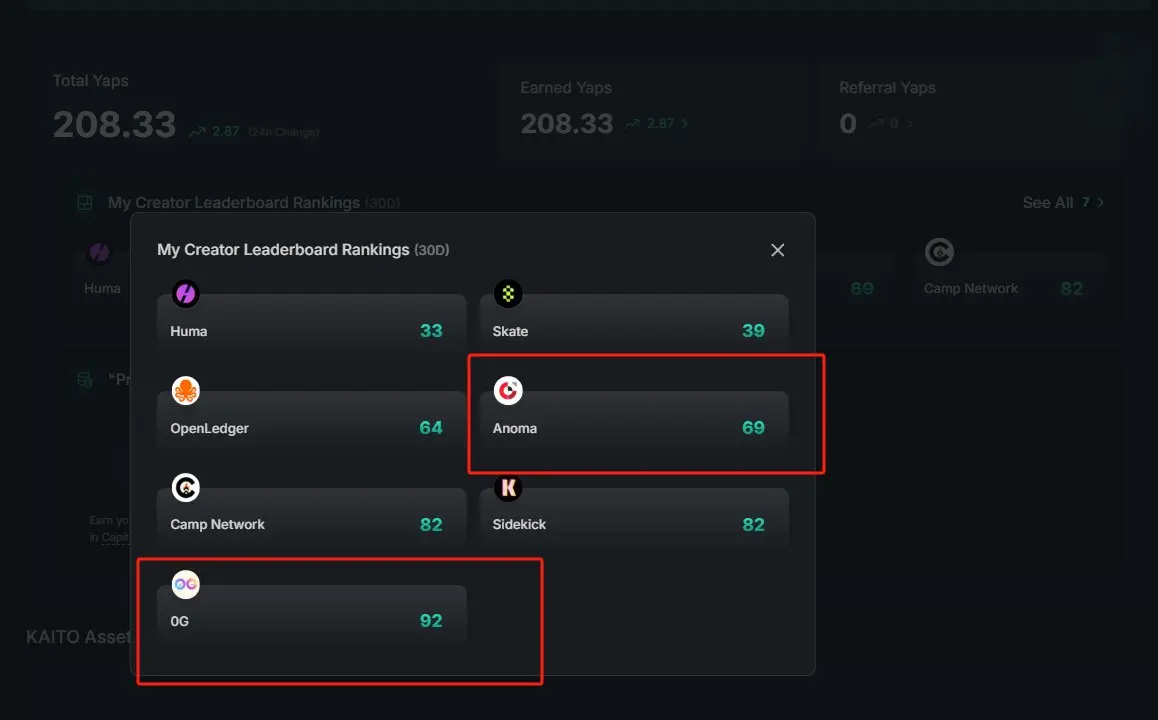
Task: Click OpenLedger rank value 64
Action: tap(431, 428)
